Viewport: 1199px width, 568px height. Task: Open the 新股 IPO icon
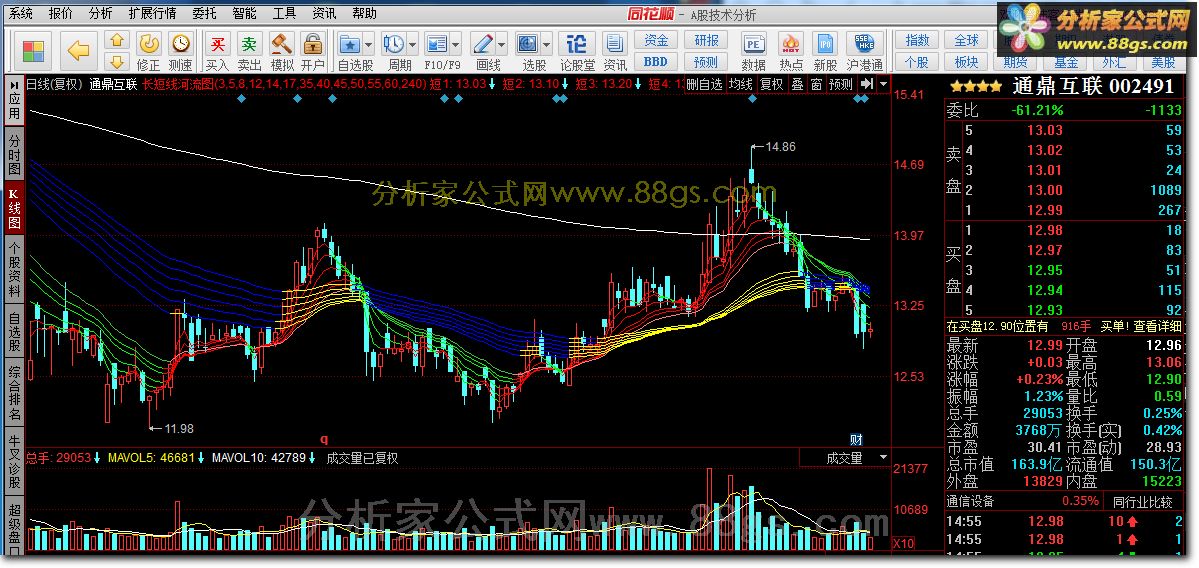pos(826,51)
